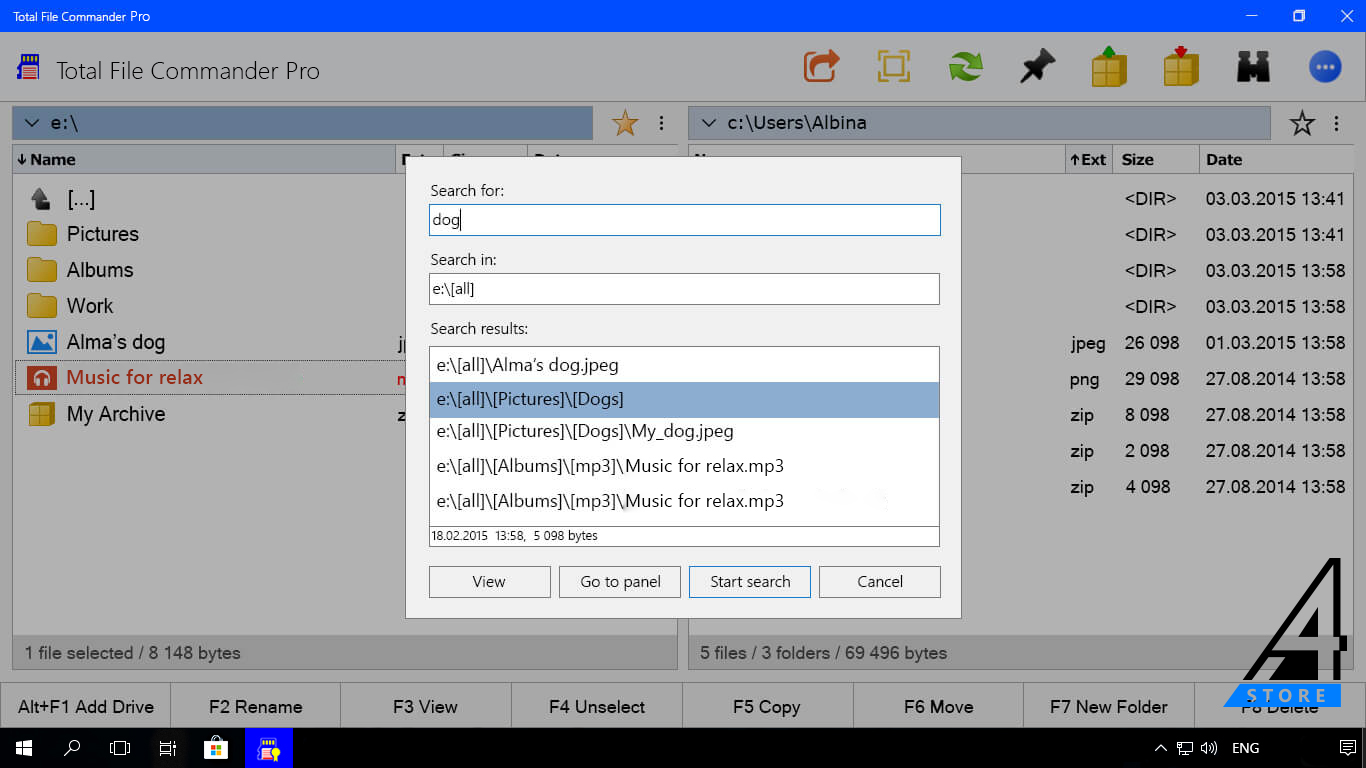
Task: Click the right panel Date column header
Action: pos(1276,159)
